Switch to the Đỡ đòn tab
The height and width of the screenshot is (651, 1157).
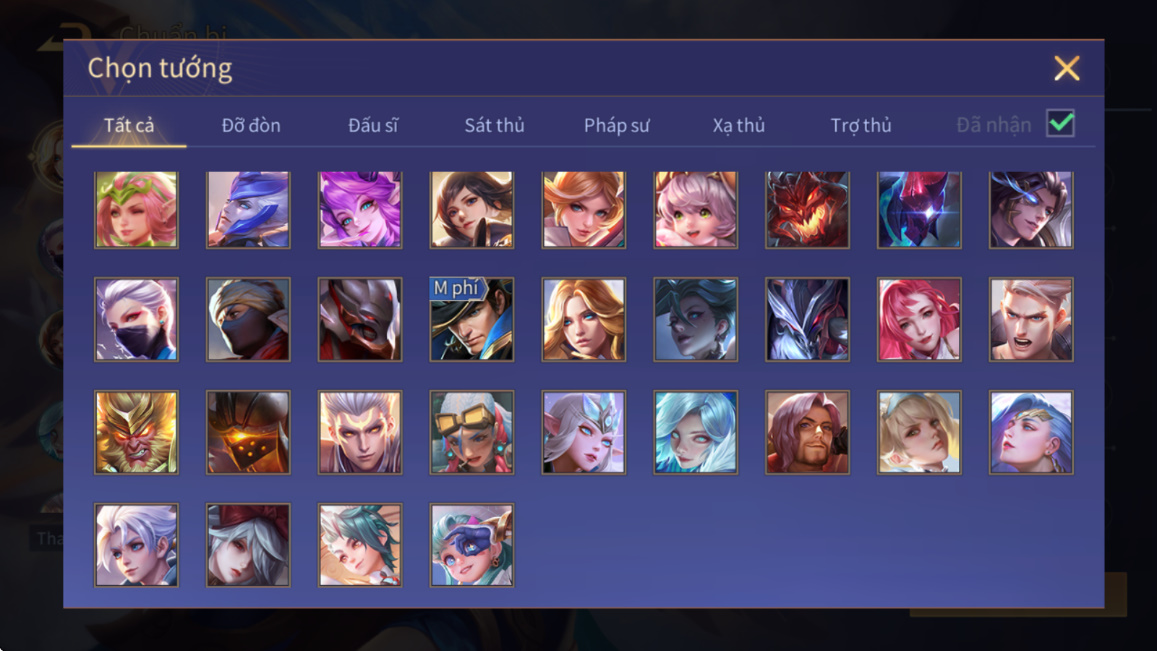point(251,125)
